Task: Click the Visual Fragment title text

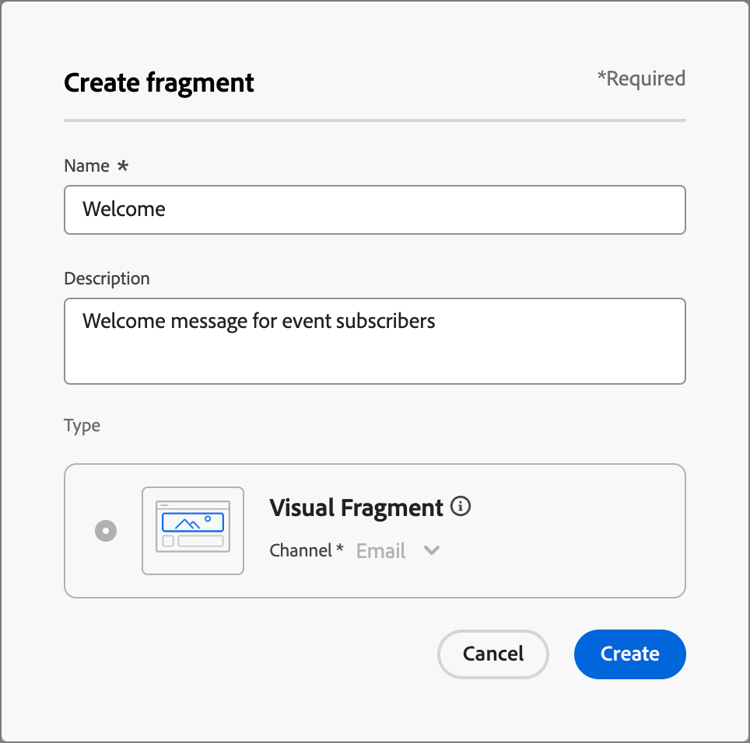Action: [x=356, y=508]
